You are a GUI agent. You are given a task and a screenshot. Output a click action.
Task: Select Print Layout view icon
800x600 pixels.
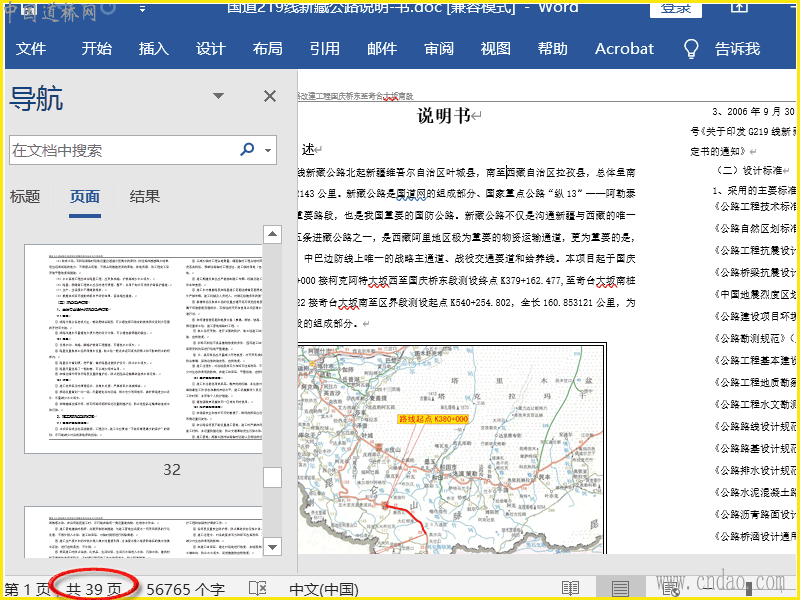tap(620, 589)
